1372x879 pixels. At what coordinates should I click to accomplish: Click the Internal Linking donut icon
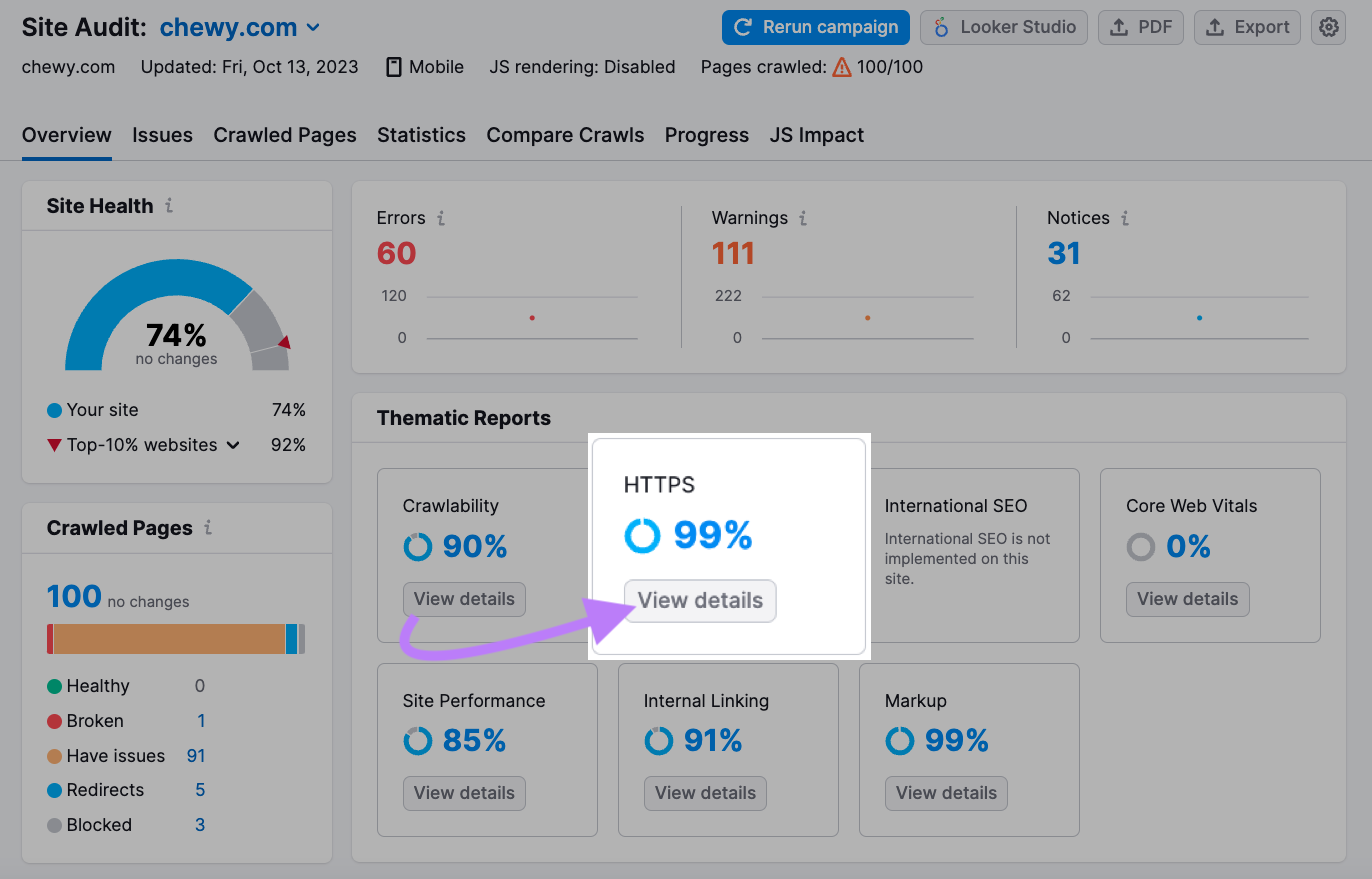659,741
